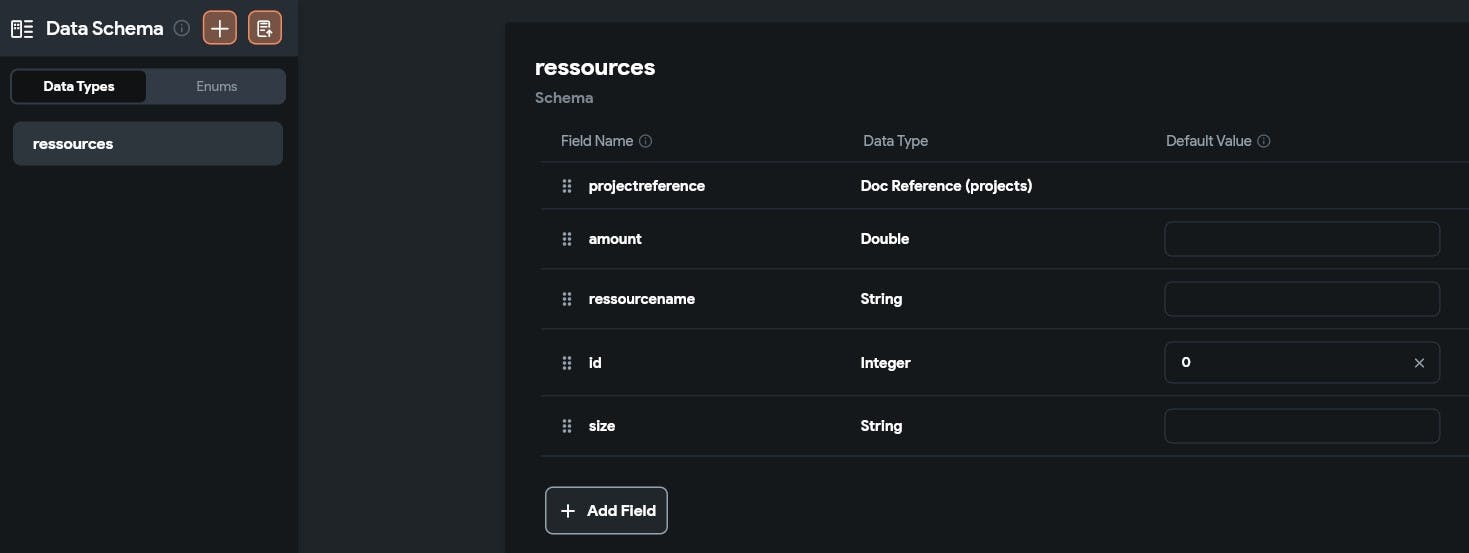Click the Data Schema info icon

[181, 28]
